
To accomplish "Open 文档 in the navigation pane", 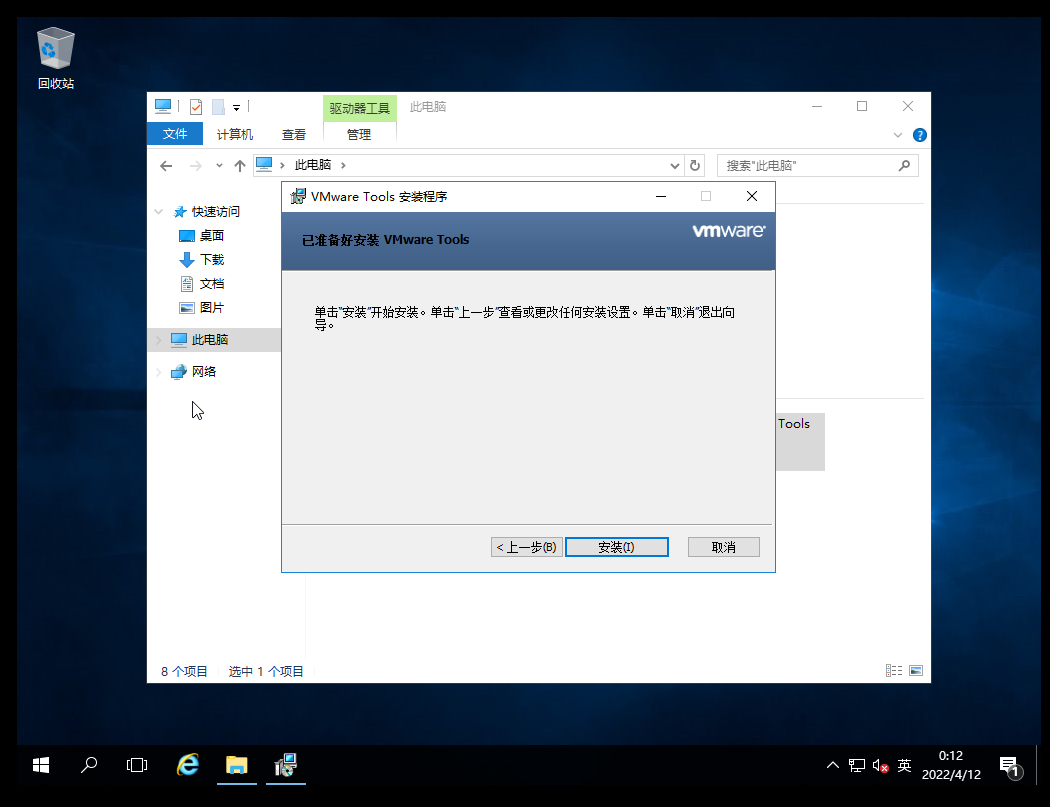I will 211,284.
